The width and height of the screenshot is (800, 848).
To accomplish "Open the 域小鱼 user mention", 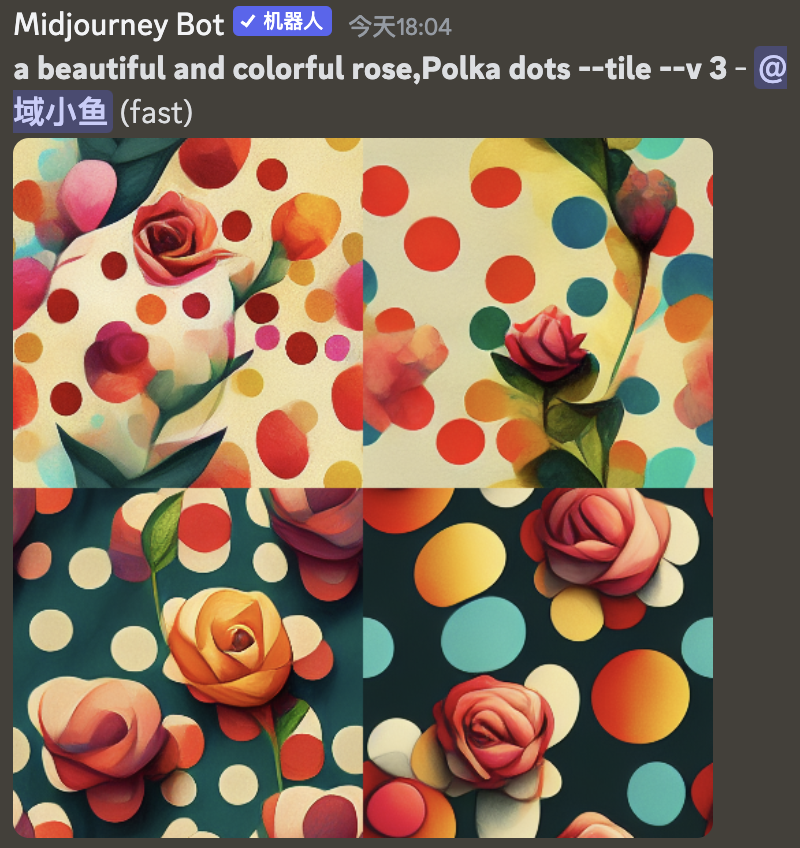I will (62, 111).
